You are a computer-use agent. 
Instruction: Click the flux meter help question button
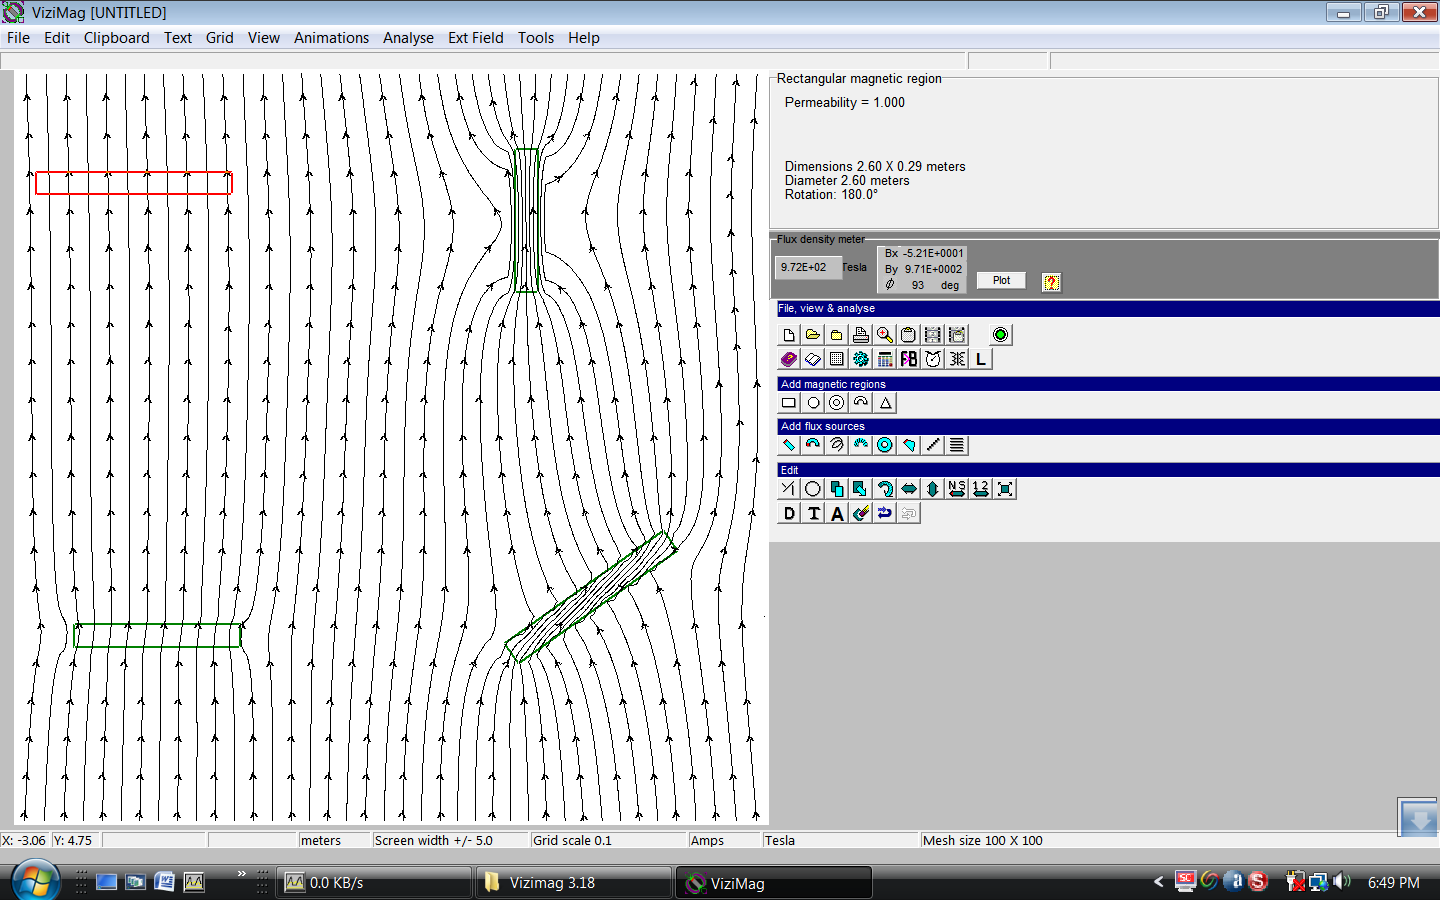point(1051,282)
